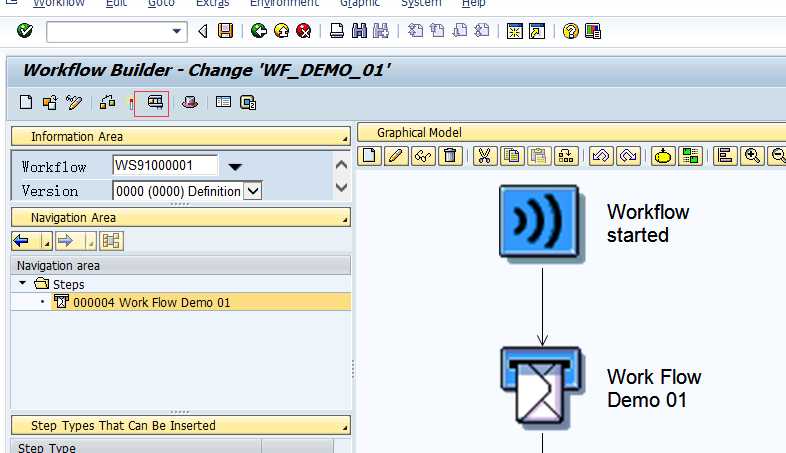Collapse the Steps folder node
Viewport: 786px width, 453px height.
point(23,284)
